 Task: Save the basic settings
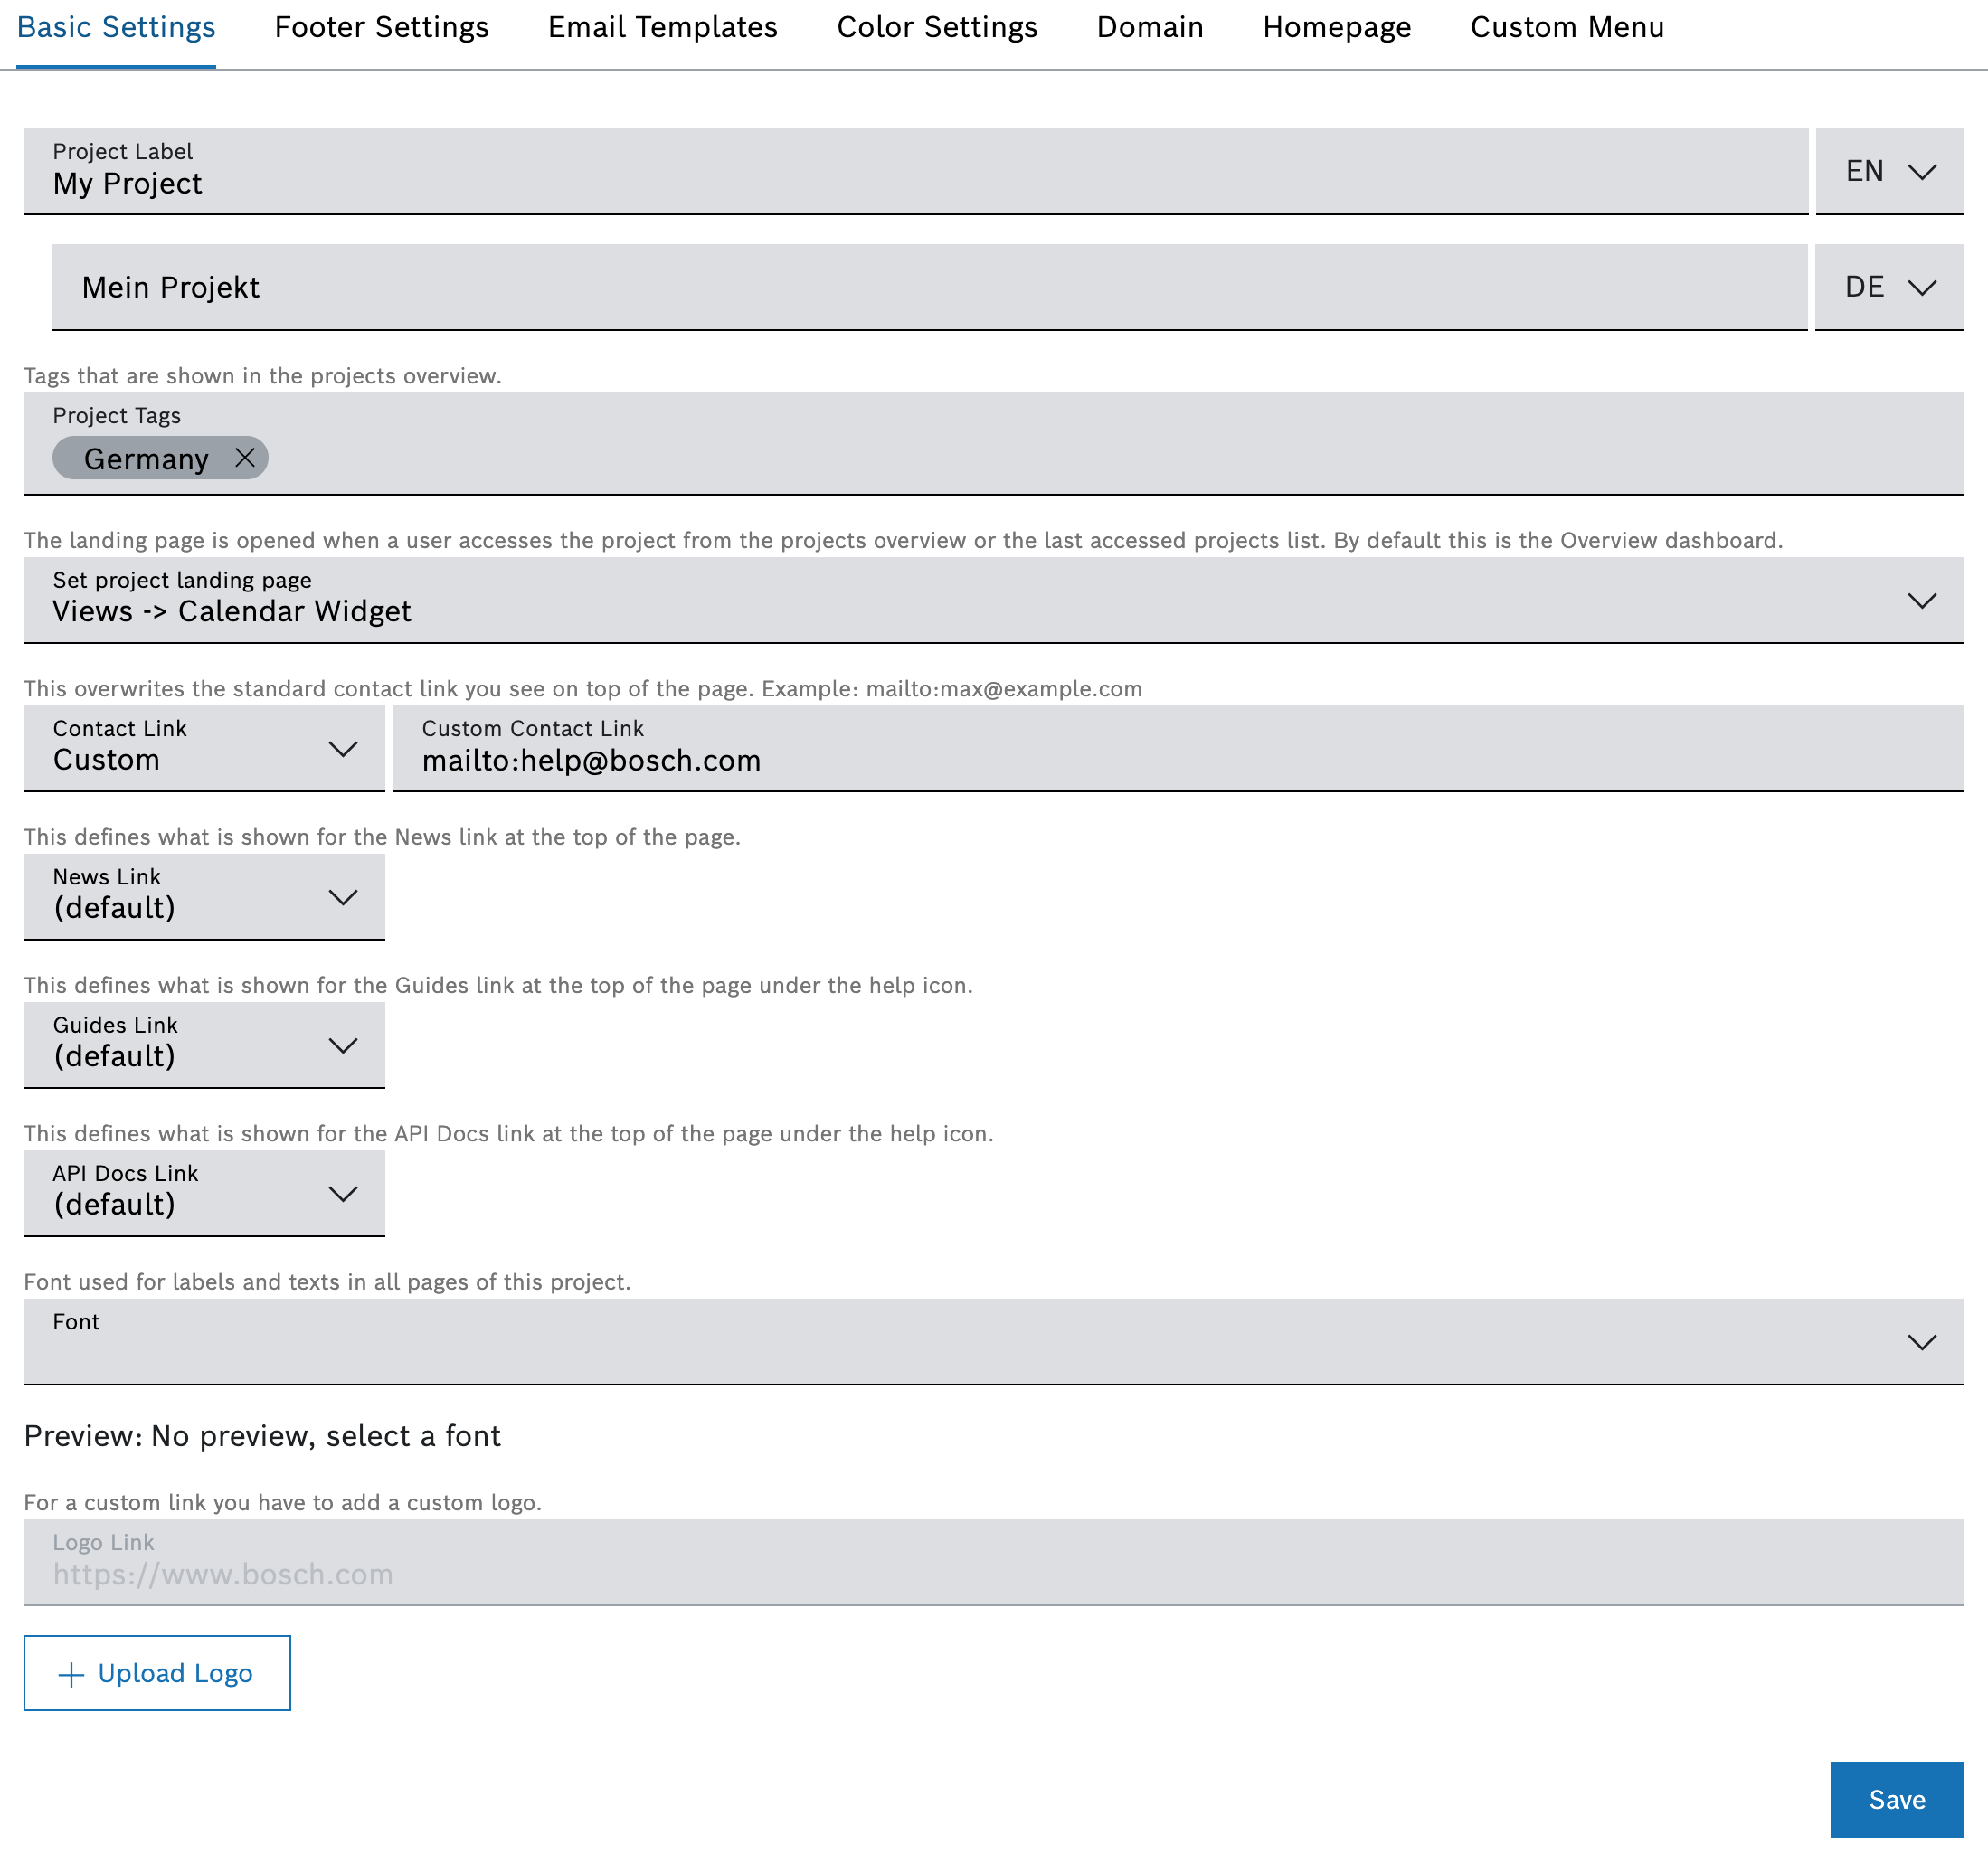[1895, 1798]
